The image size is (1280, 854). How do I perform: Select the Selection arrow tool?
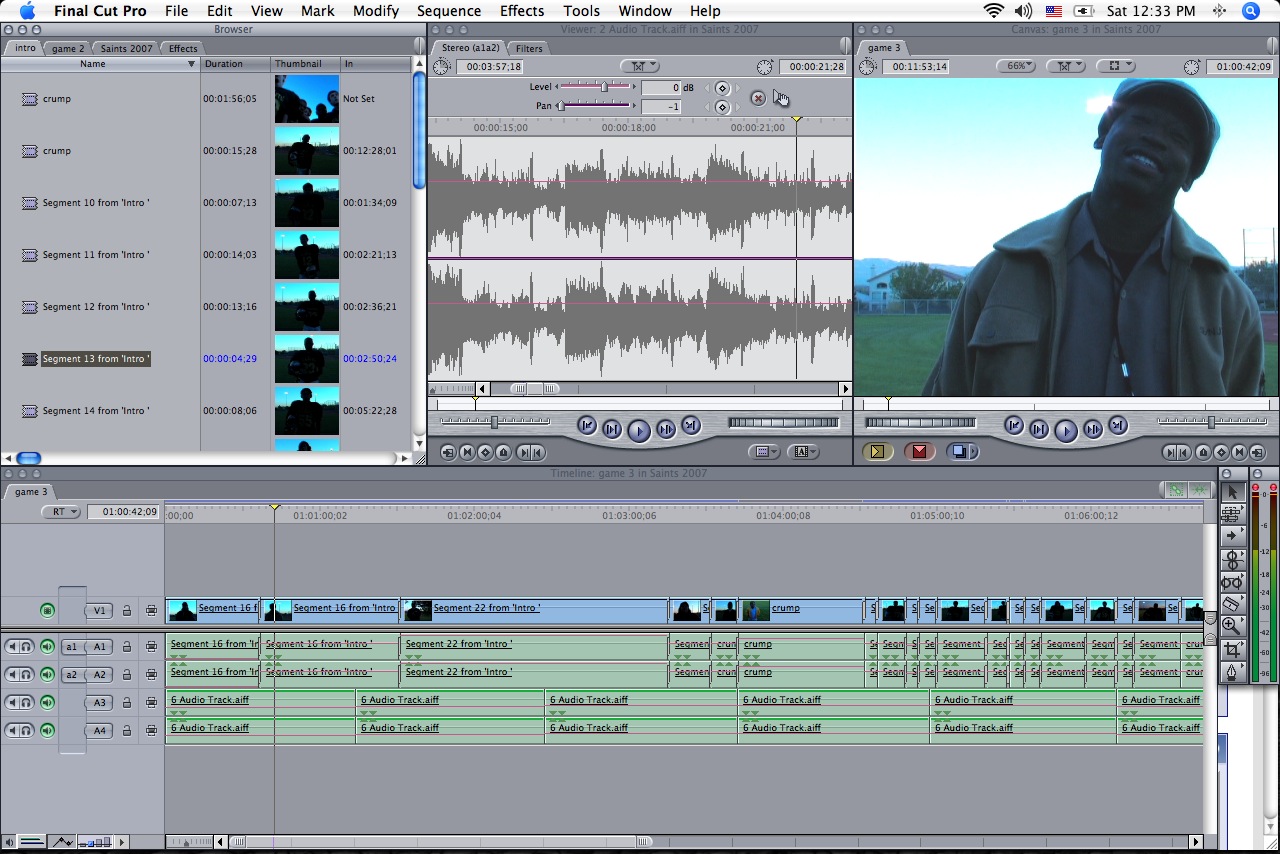(x=1232, y=492)
